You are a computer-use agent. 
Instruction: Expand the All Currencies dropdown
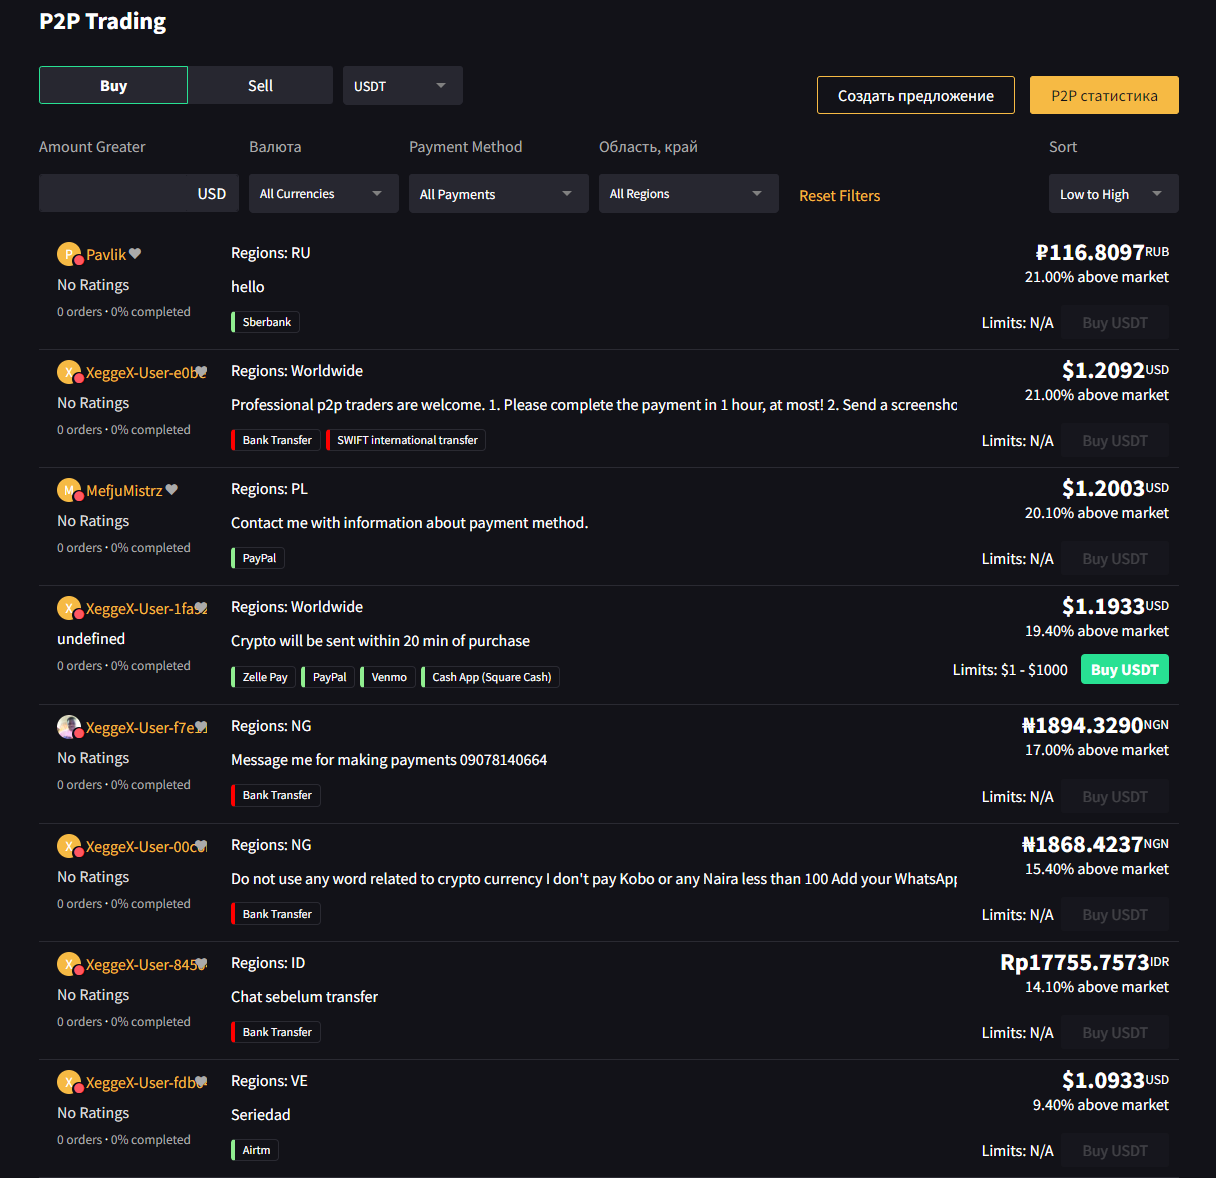pyautogui.click(x=323, y=194)
